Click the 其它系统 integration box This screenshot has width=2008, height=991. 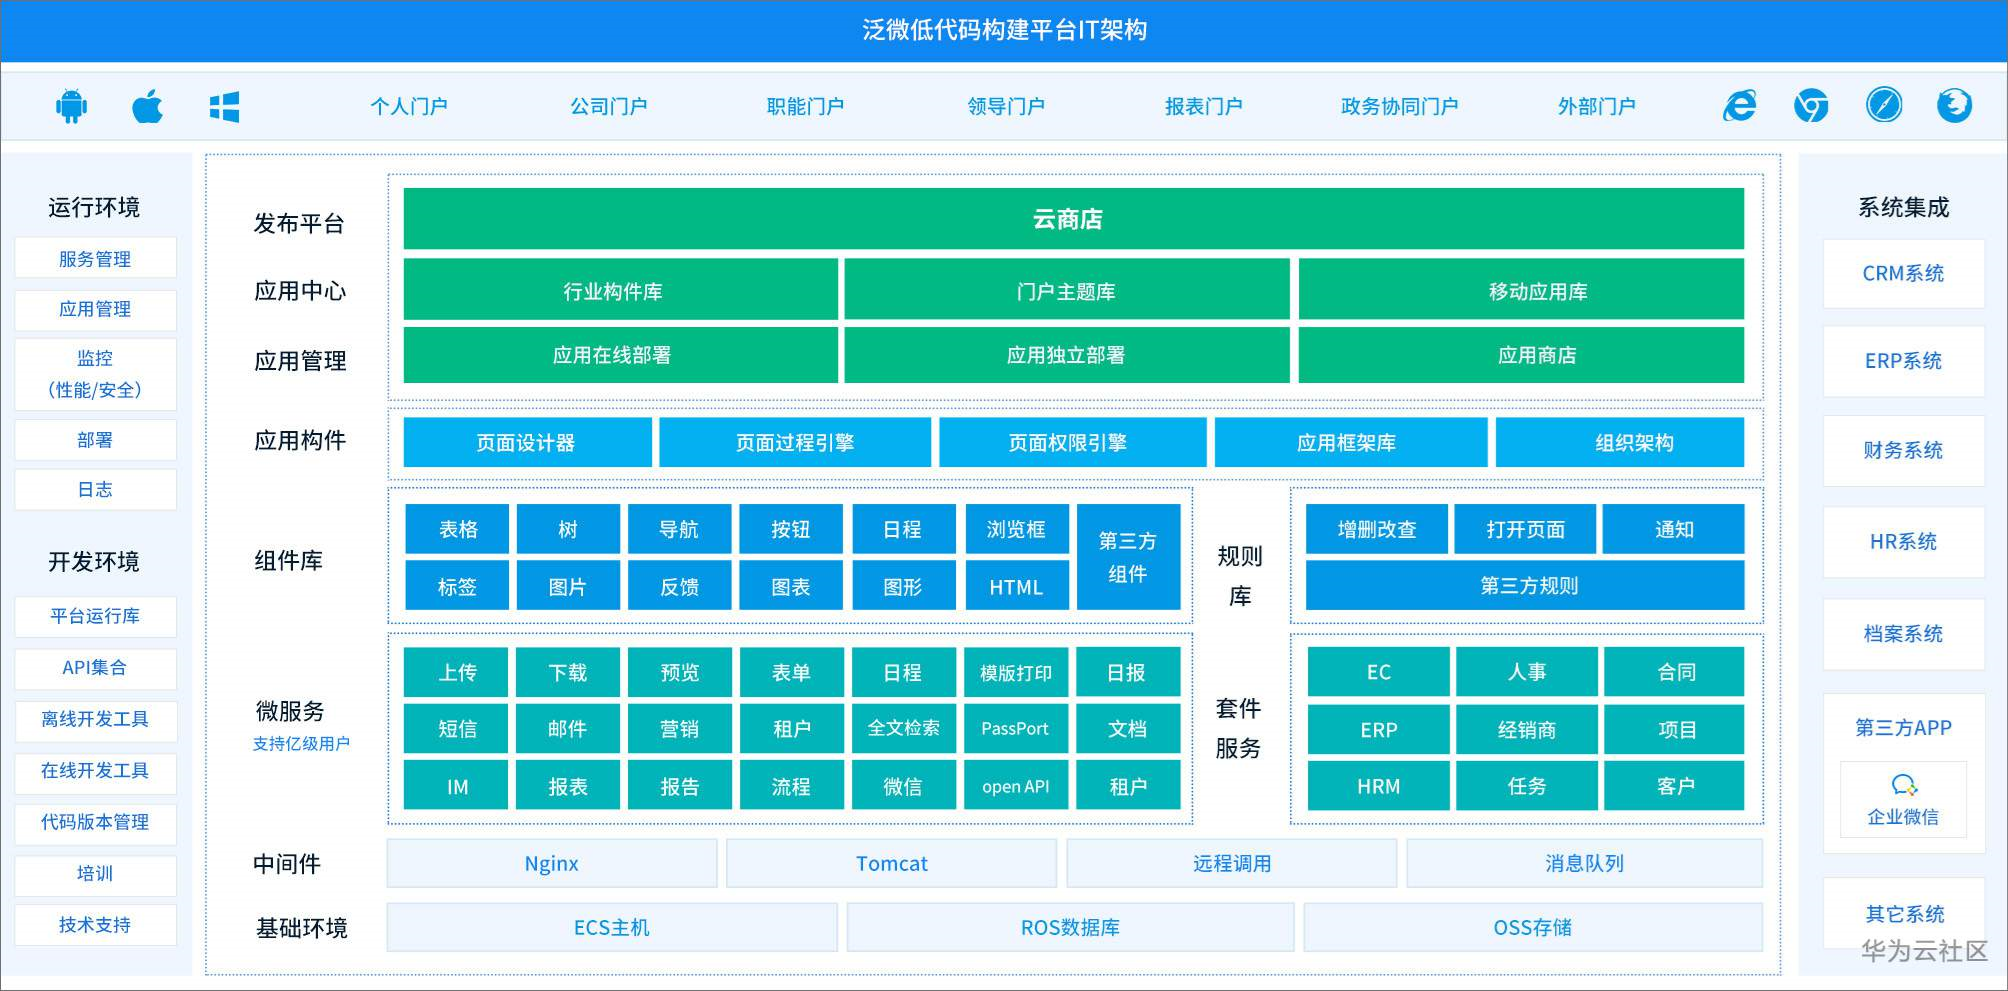tap(1903, 913)
